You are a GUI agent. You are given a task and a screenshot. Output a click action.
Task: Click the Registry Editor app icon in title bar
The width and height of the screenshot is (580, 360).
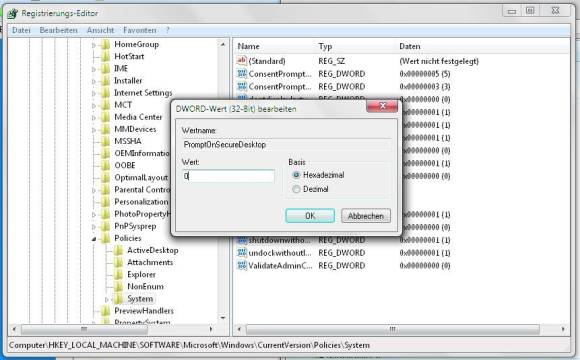tap(12, 14)
